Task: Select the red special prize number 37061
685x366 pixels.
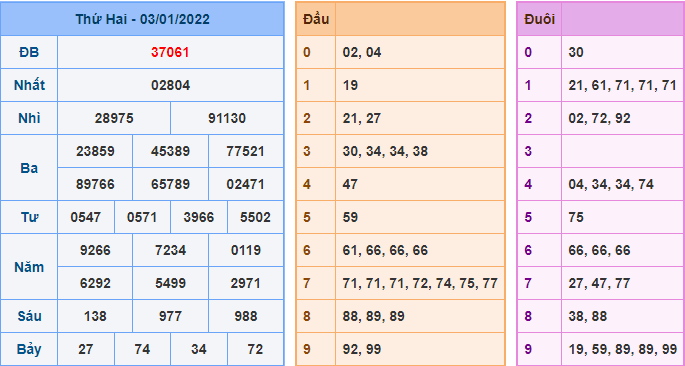Action: click(x=170, y=52)
